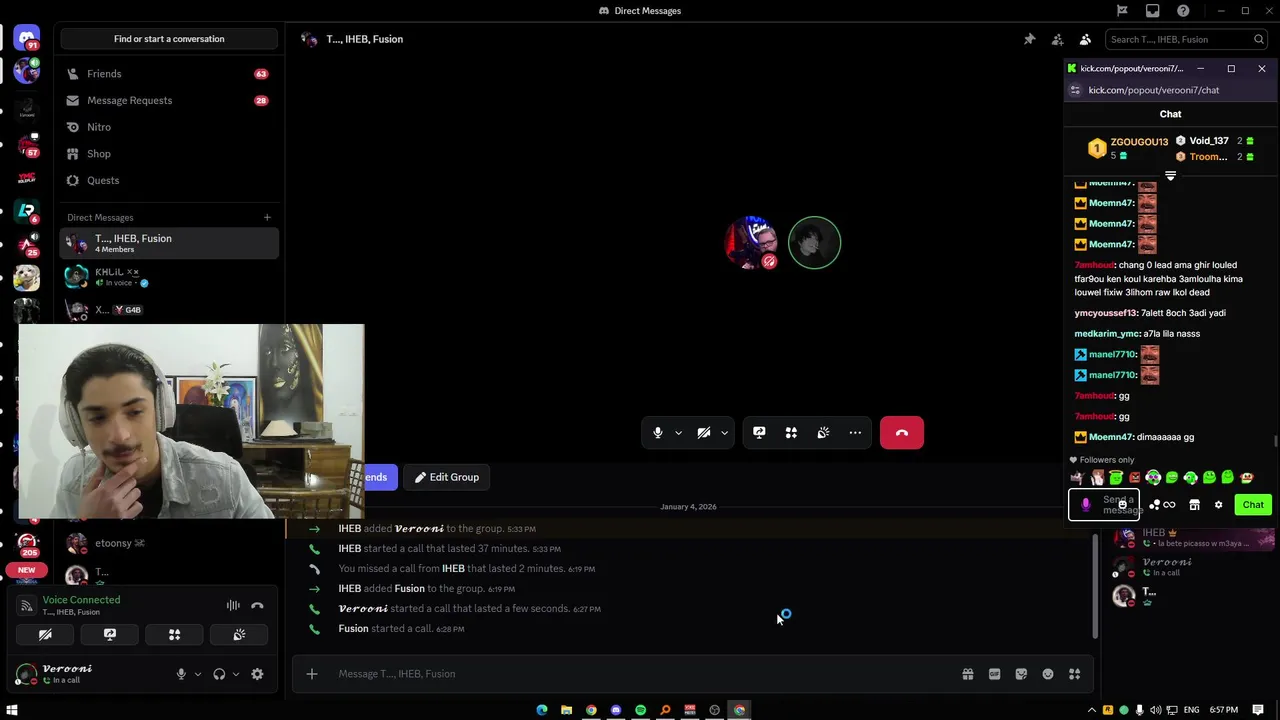1280x720 pixels.
Task: Open the Nitro page
Action: tap(169, 127)
